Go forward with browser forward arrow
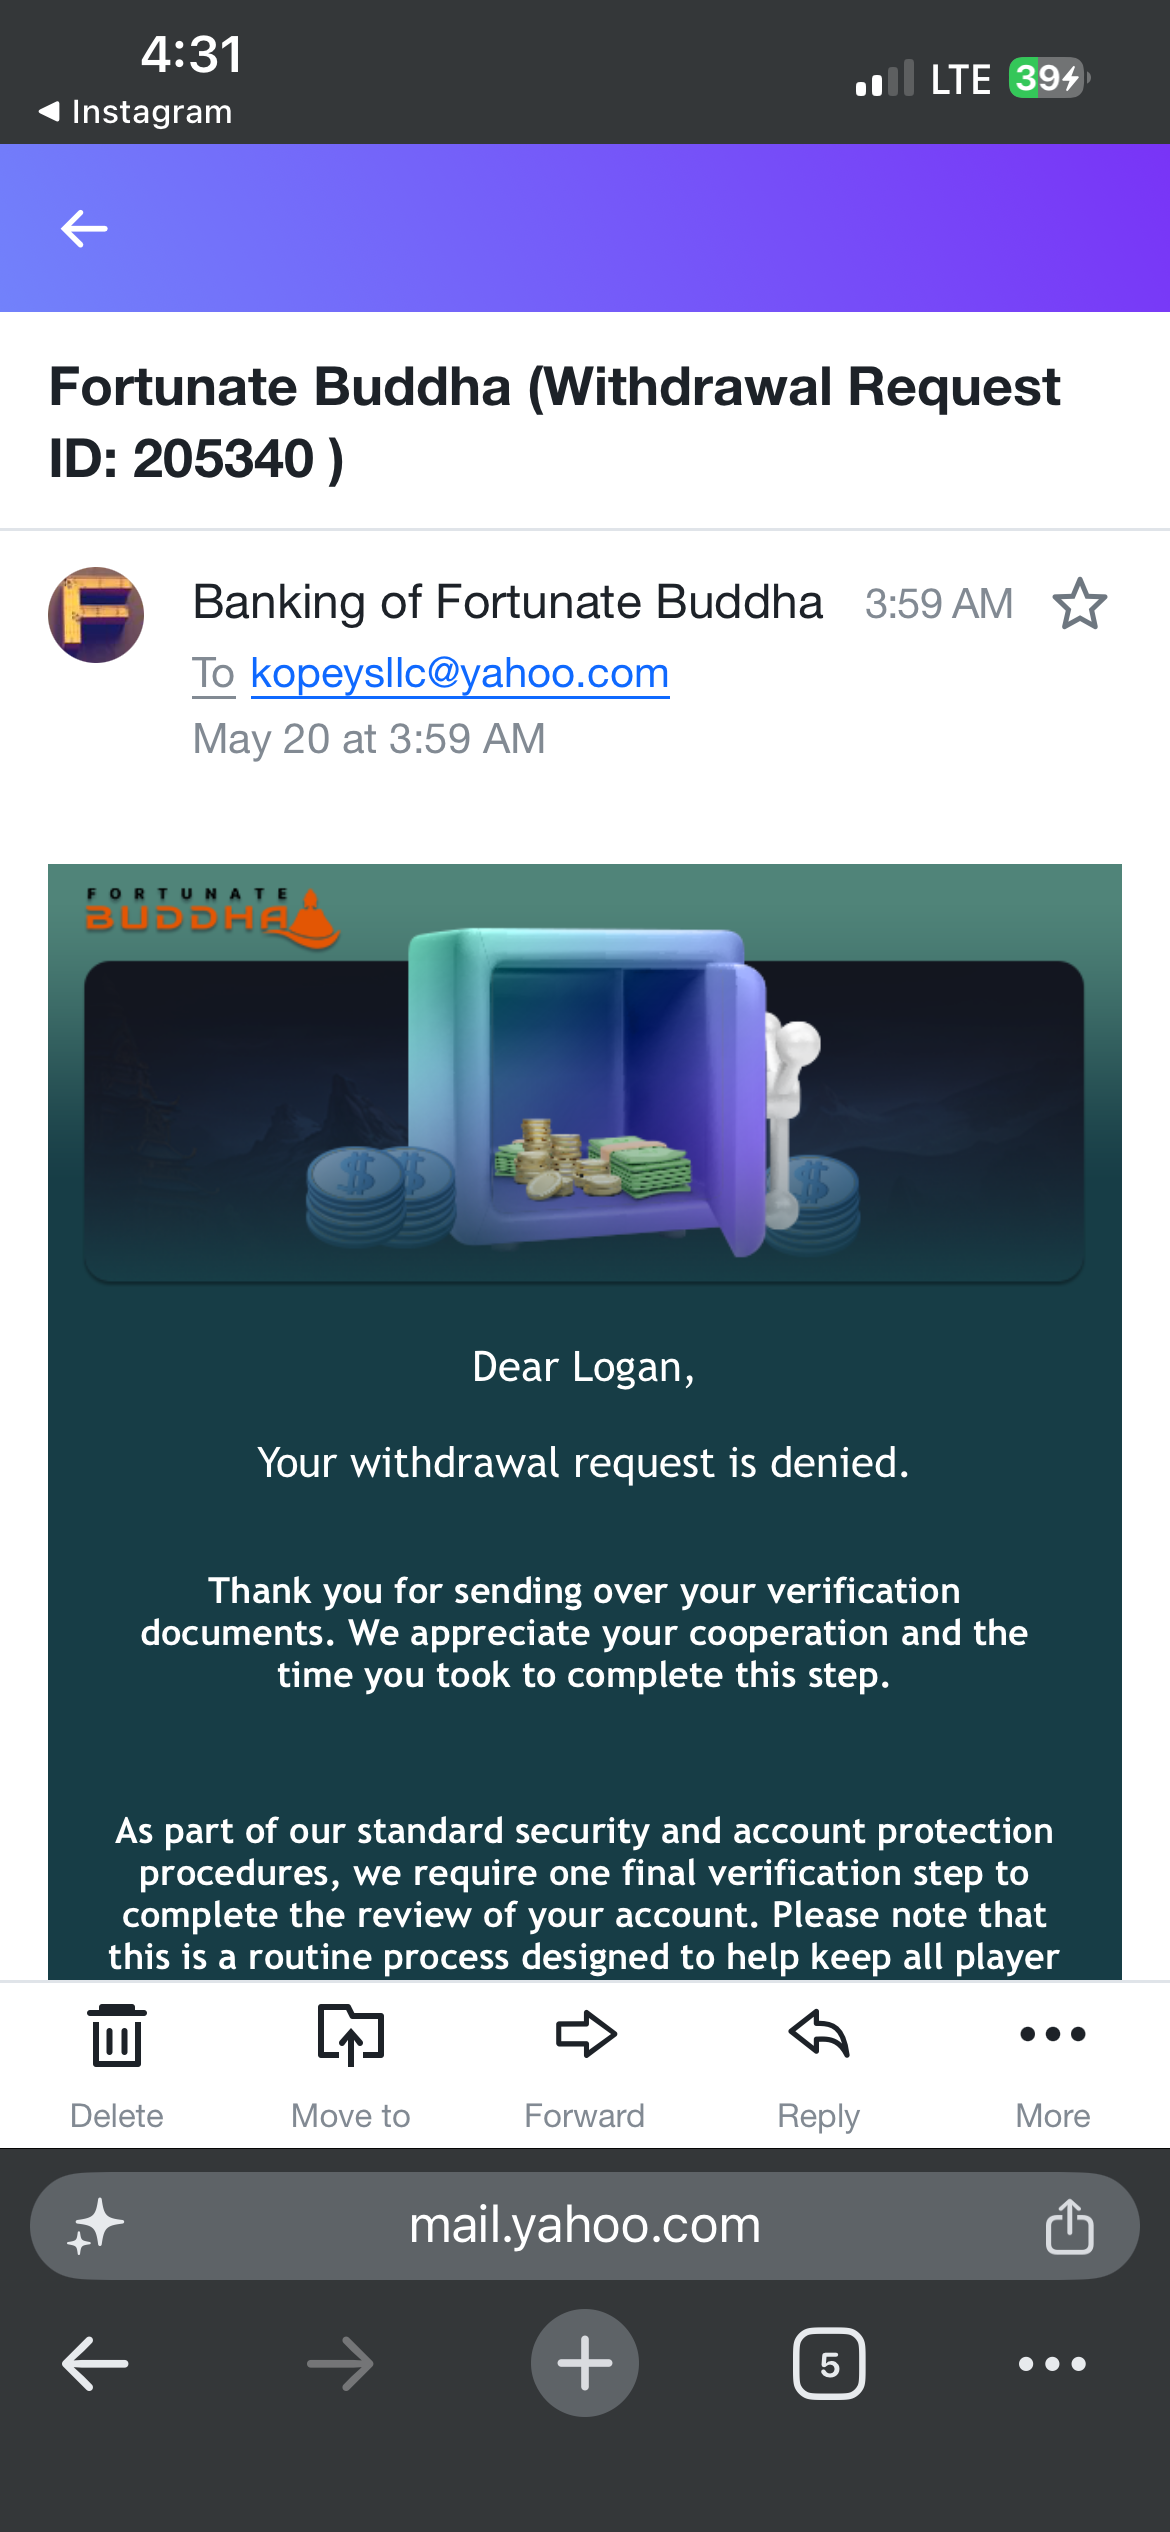The width and height of the screenshot is (1170, 2532). pos(340,2364)
